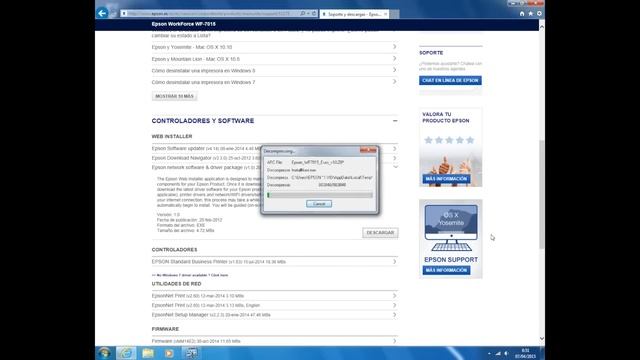
Task: Click the volume speaker tray icon
Action: pyautogui.click(x=506, y=353)
